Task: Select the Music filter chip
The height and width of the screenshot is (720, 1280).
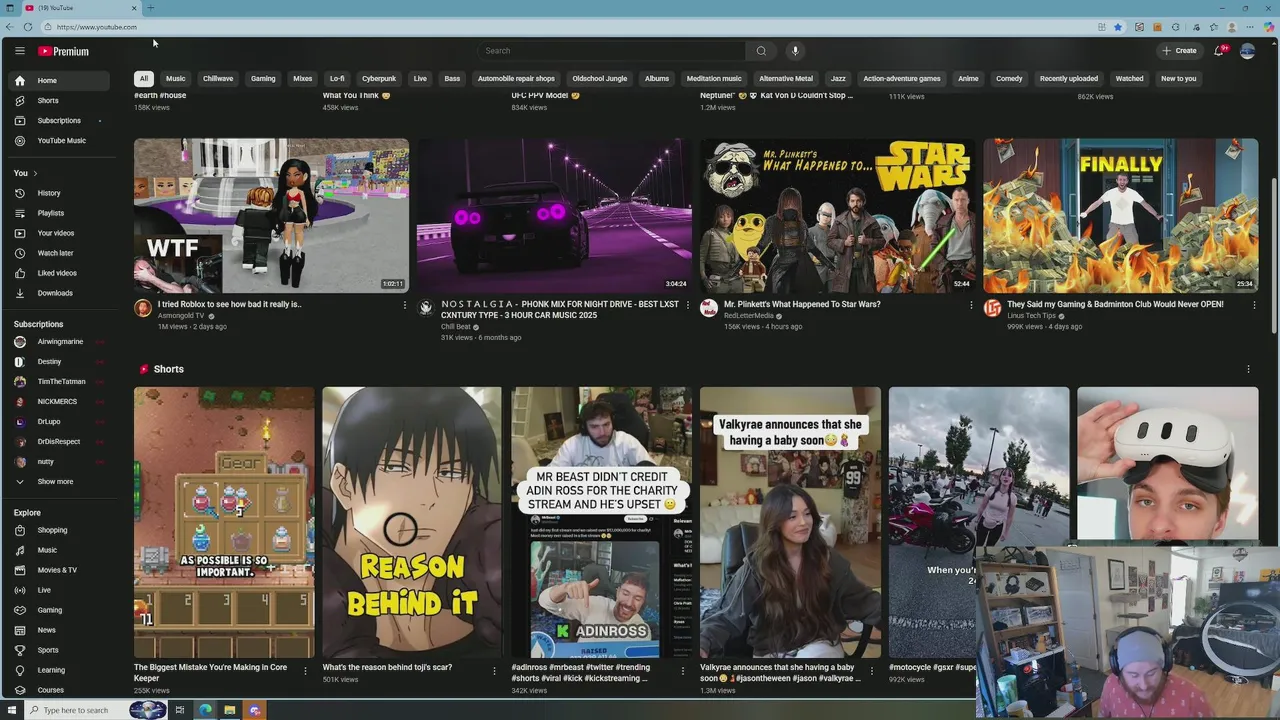Action: click(x=176, y=78)
